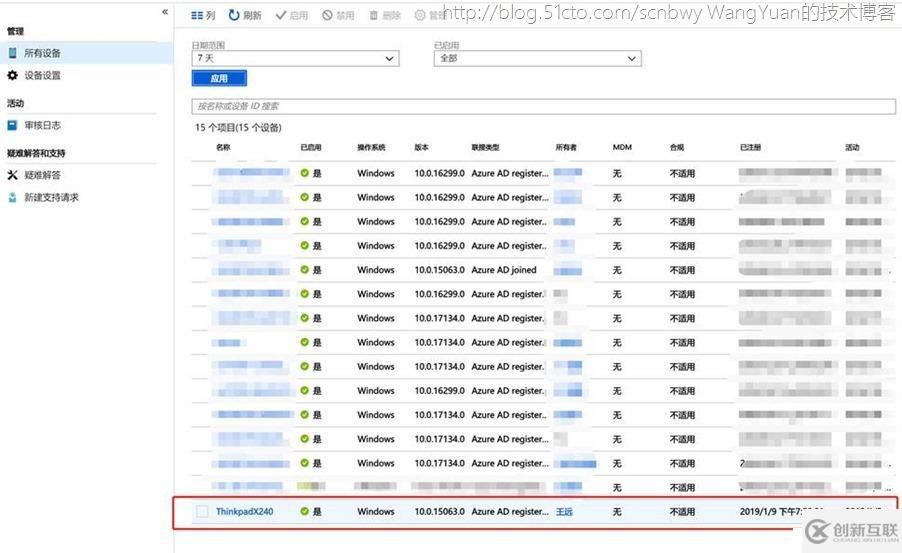Open owner 王远 link in ThinkpadX240 row
Screen dimensions: 902x553
(564, 511)
